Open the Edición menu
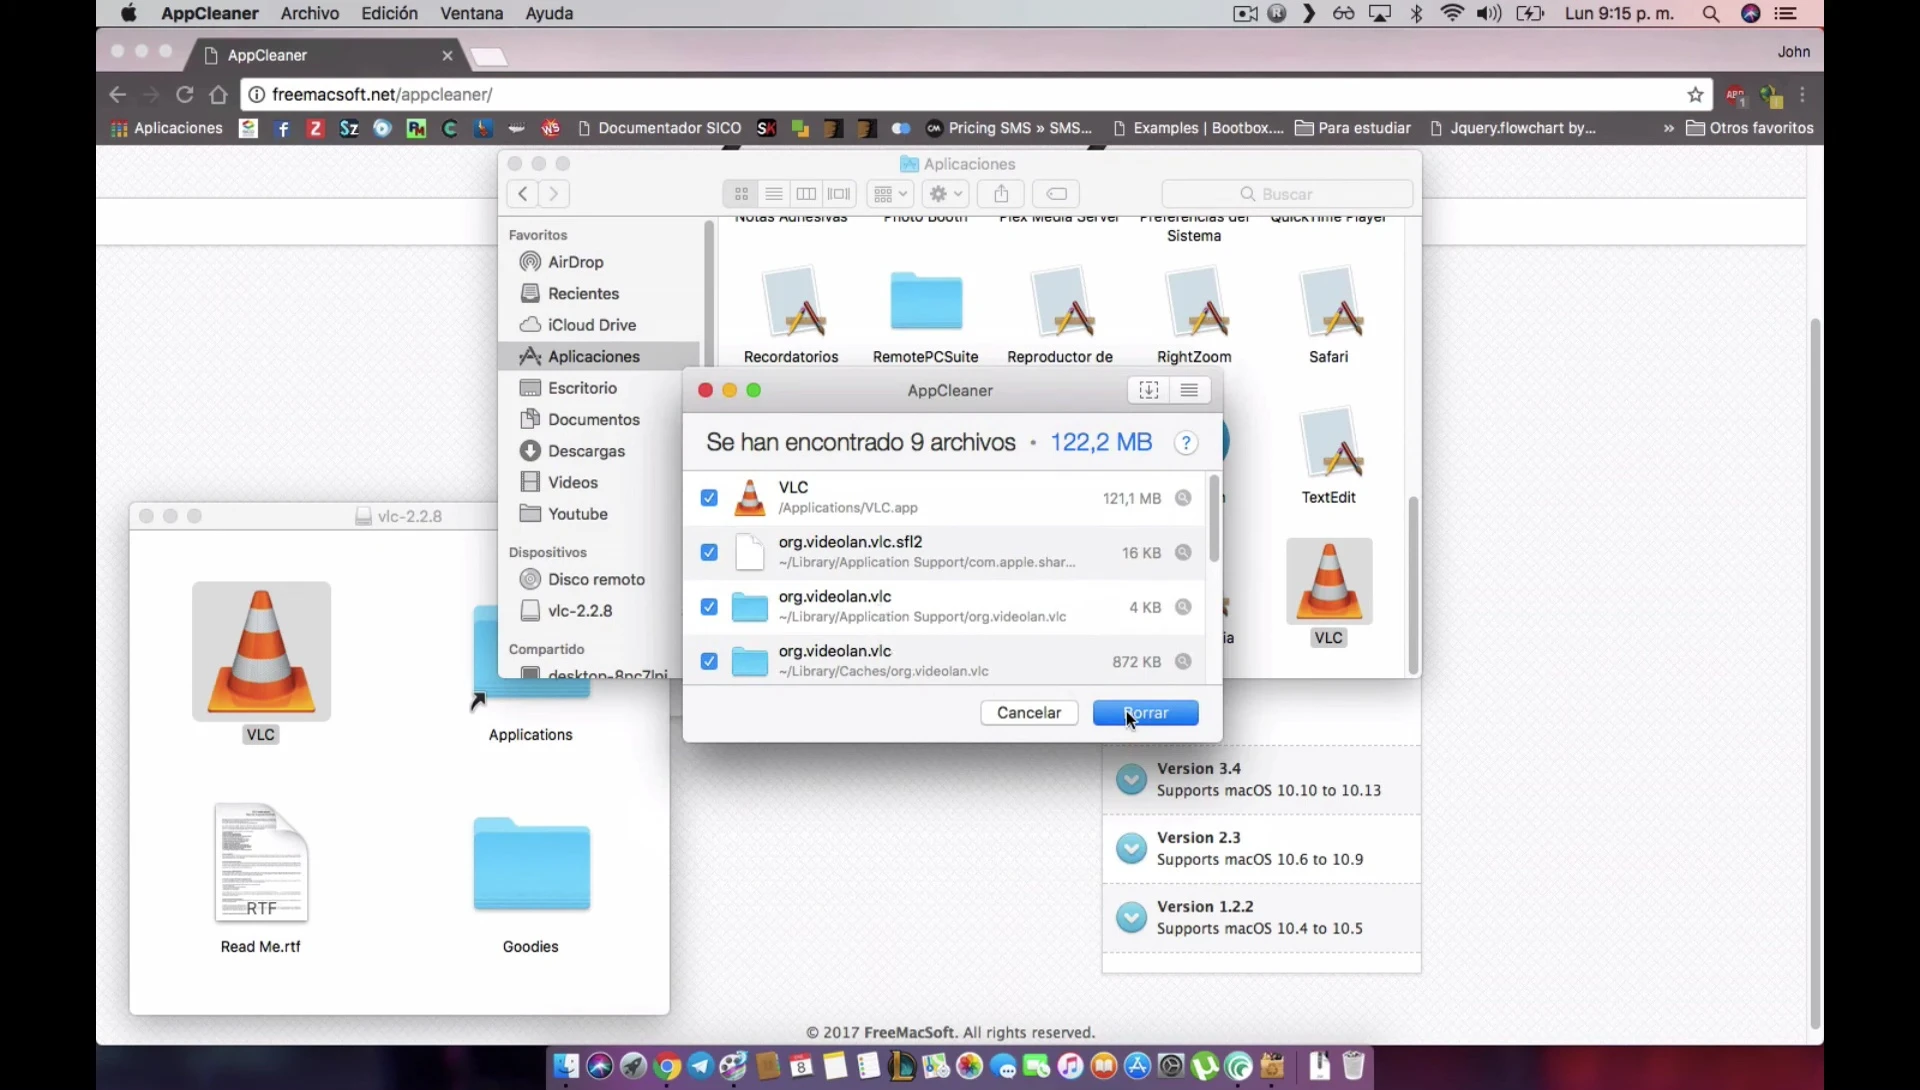Screen dimensions: 1920x1090 389,13
